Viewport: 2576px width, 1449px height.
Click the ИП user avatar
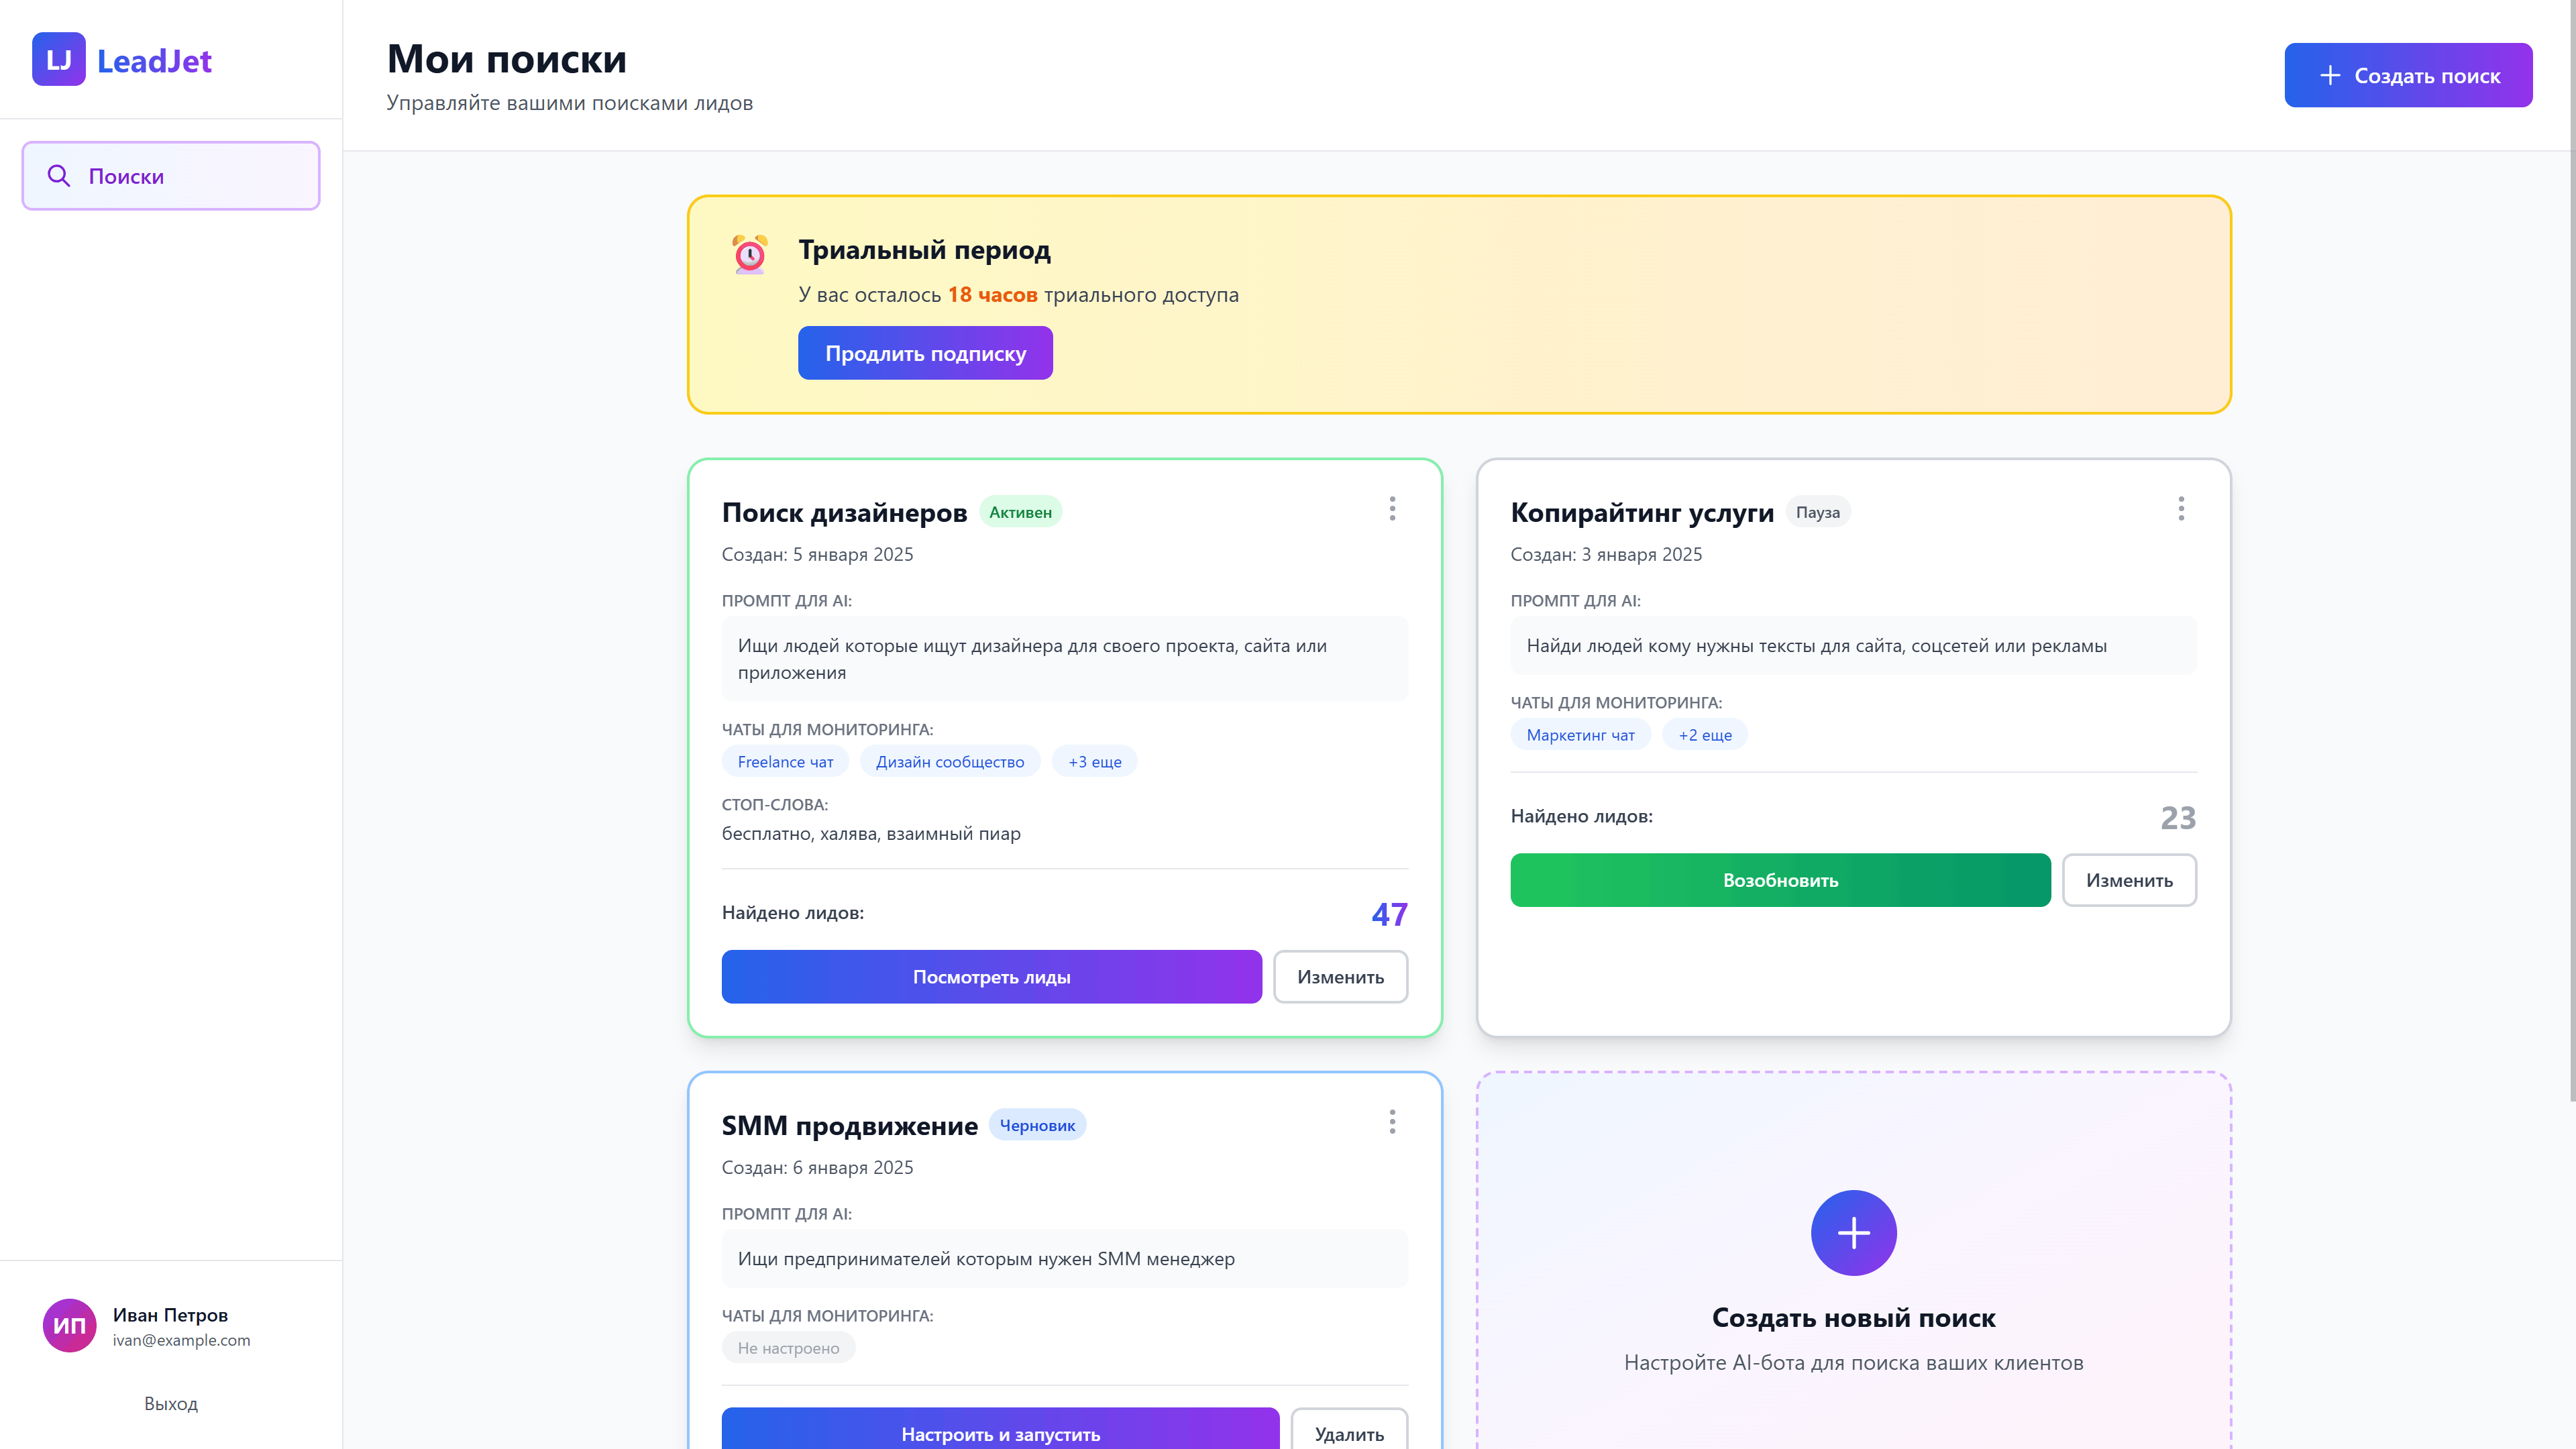(69, 1325)
